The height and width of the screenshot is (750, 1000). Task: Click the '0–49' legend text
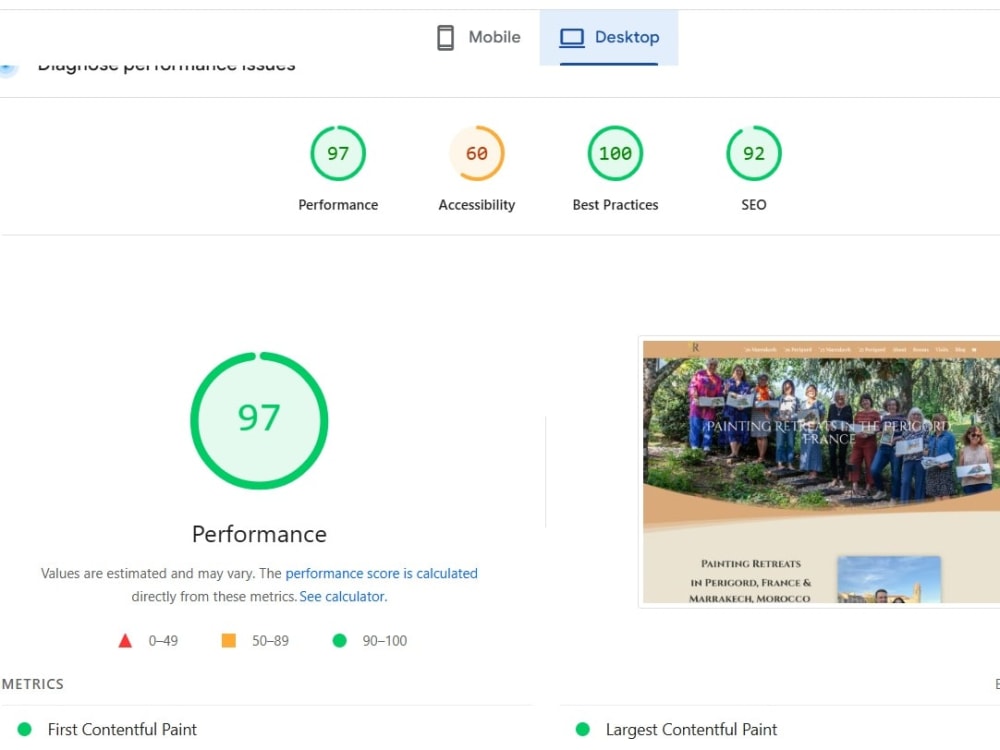coord(163,640)
